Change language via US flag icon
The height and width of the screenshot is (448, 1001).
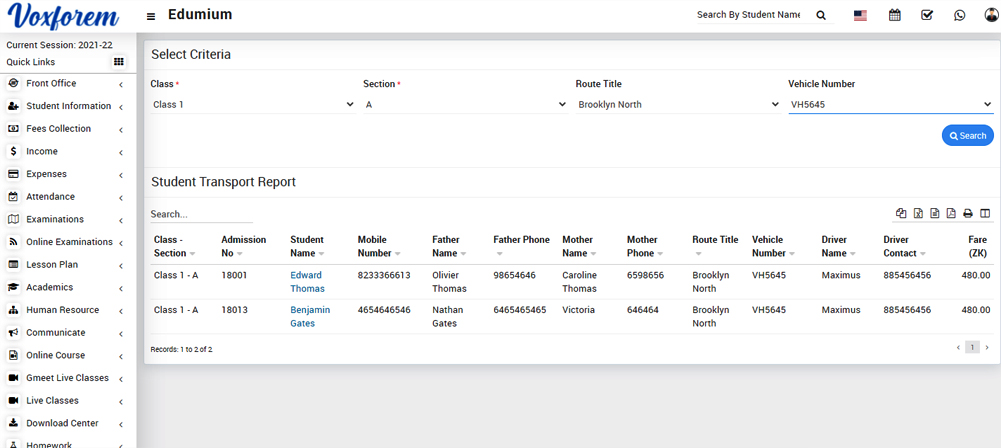pyautogui.click(x=860, y=15)
